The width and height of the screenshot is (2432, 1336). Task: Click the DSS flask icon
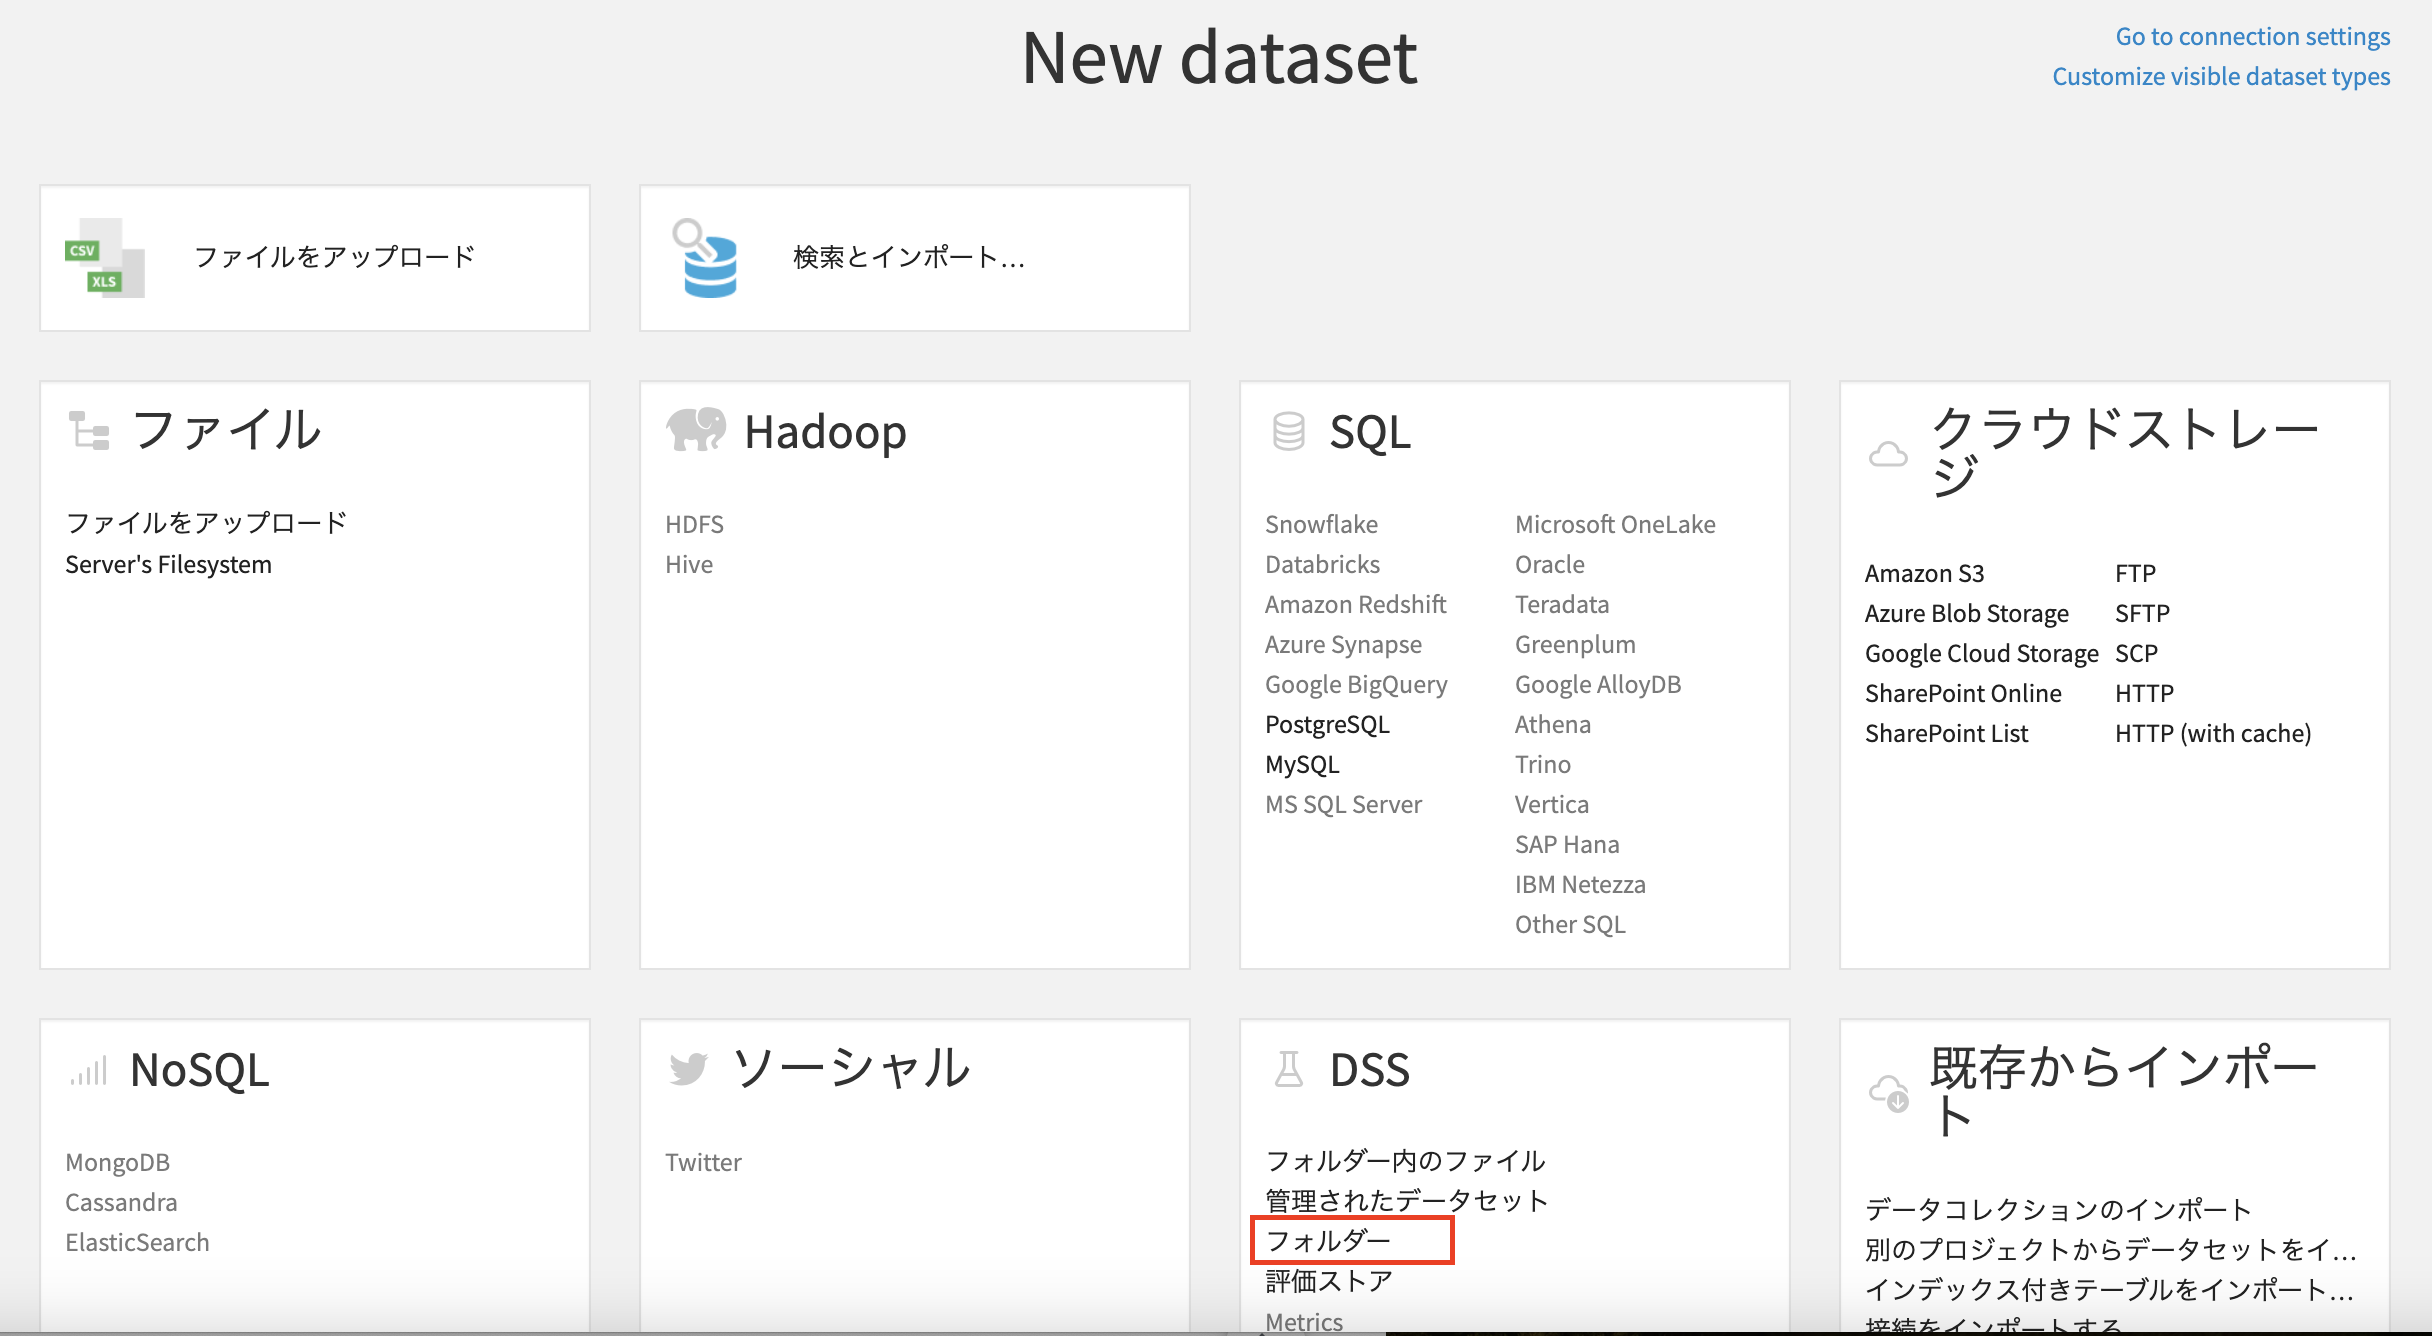point(1289,1068)
